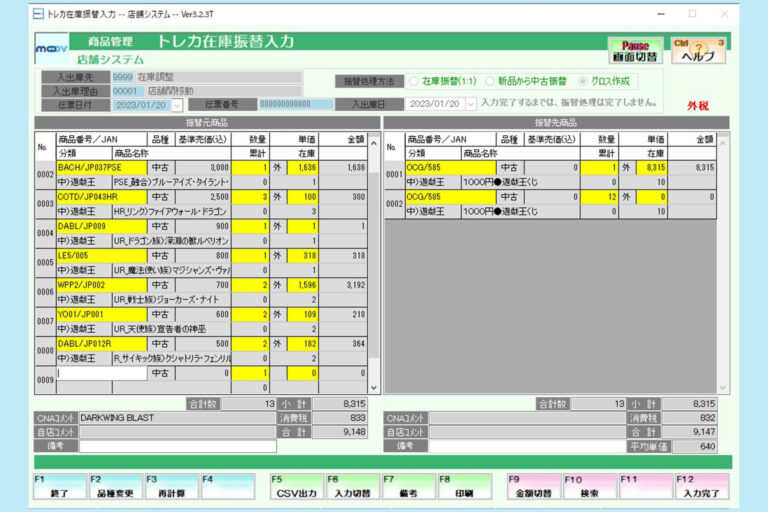The image size is (768, 512).
Task: Click scroll up arrow in 振替元商品 list
Action: (374, 144)
